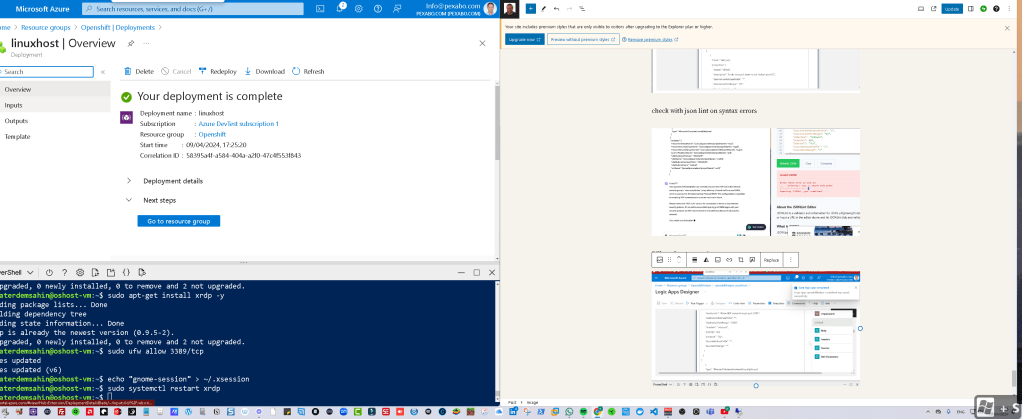Download the deployment template
Screen dimensions: 1022x419
pos(265,71)
